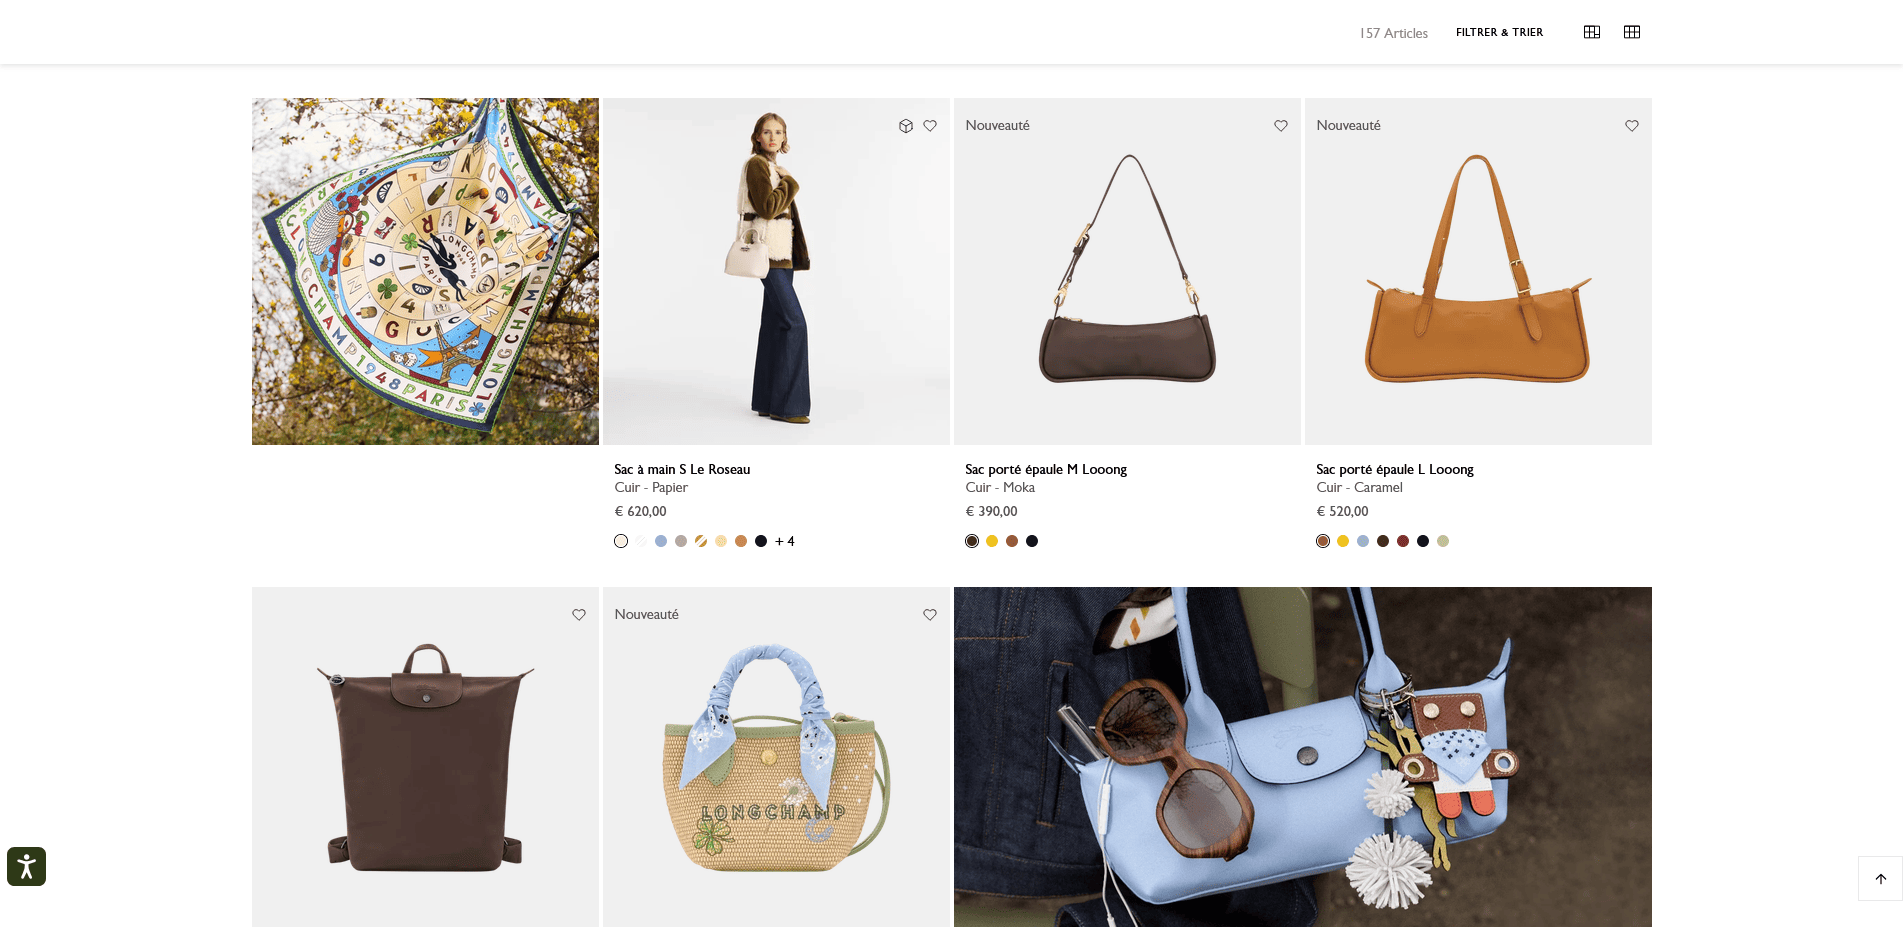Click the € 520,00 price
This screenshot has width=1903, height=927.
pyautogui.click(x=1342, y=511)
